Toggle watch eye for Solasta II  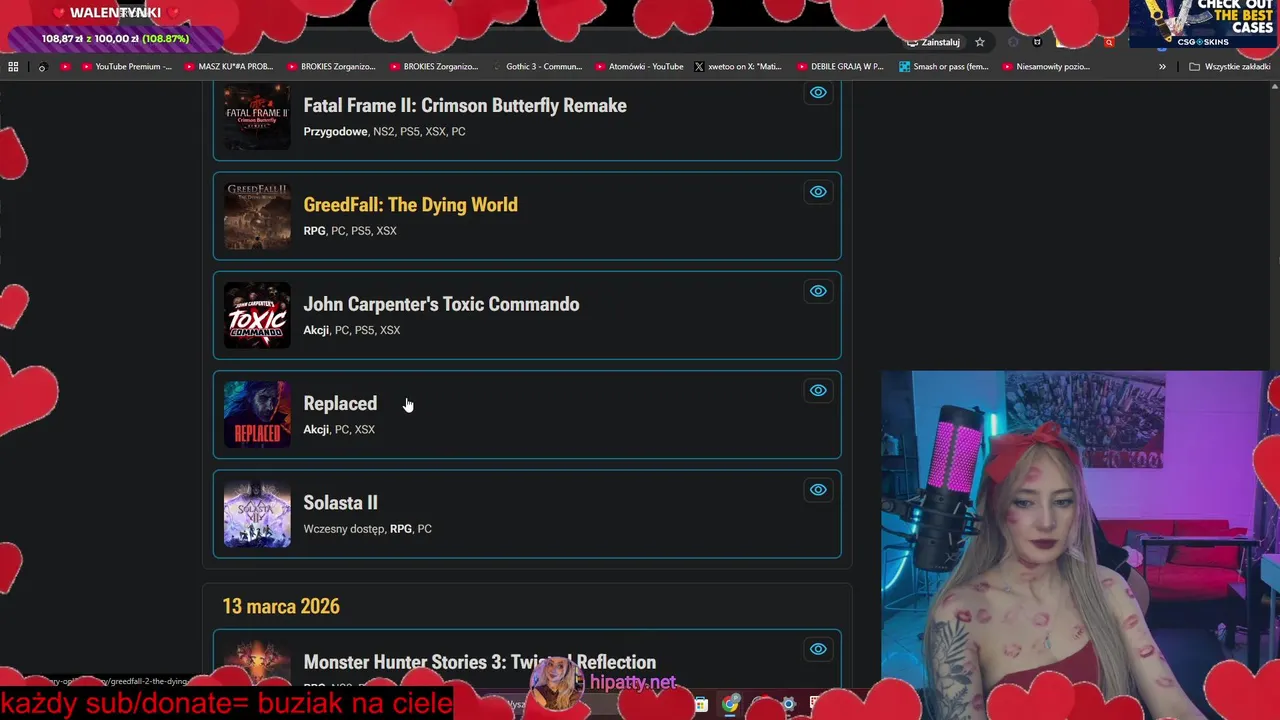click(x=818, y=489)
